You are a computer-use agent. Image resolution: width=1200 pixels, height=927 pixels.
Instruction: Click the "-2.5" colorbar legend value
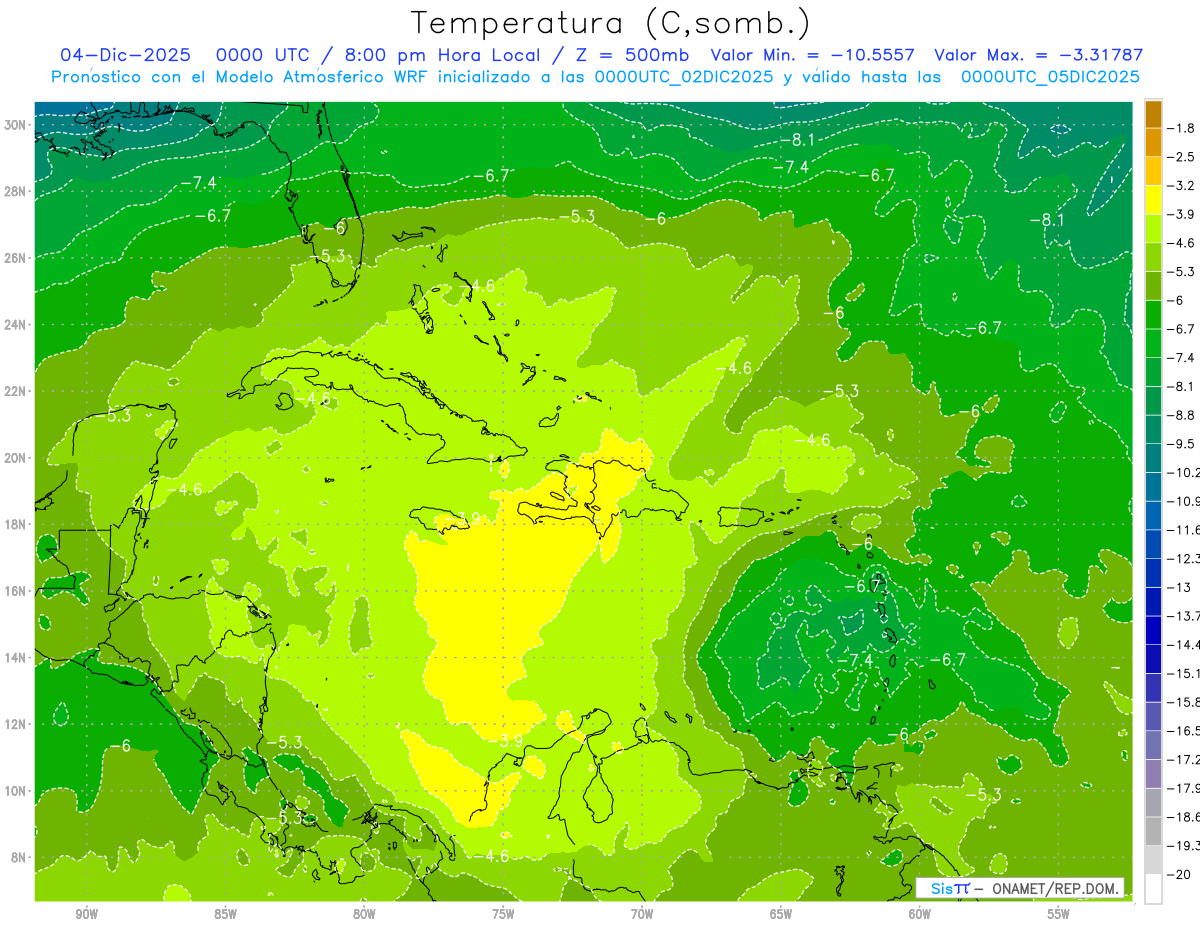click(1182, 157)
